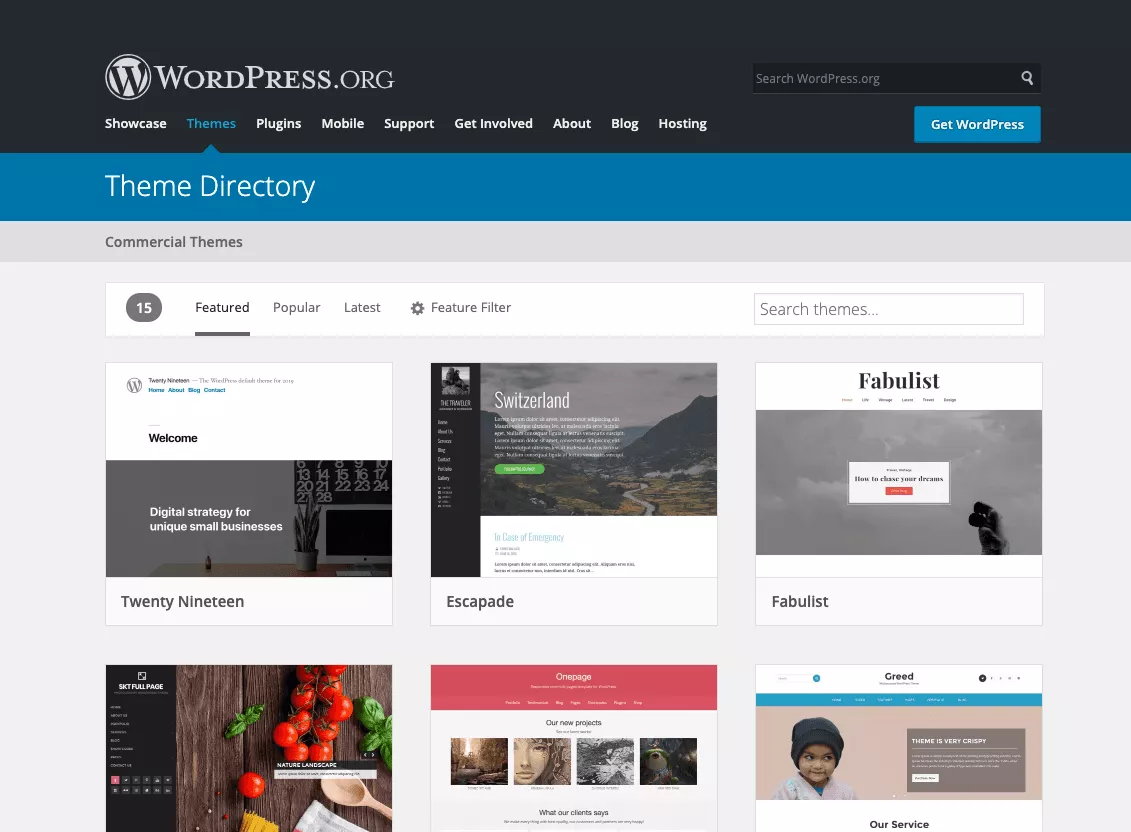Open the Support menu item
1131x832 pixels.
409,123
